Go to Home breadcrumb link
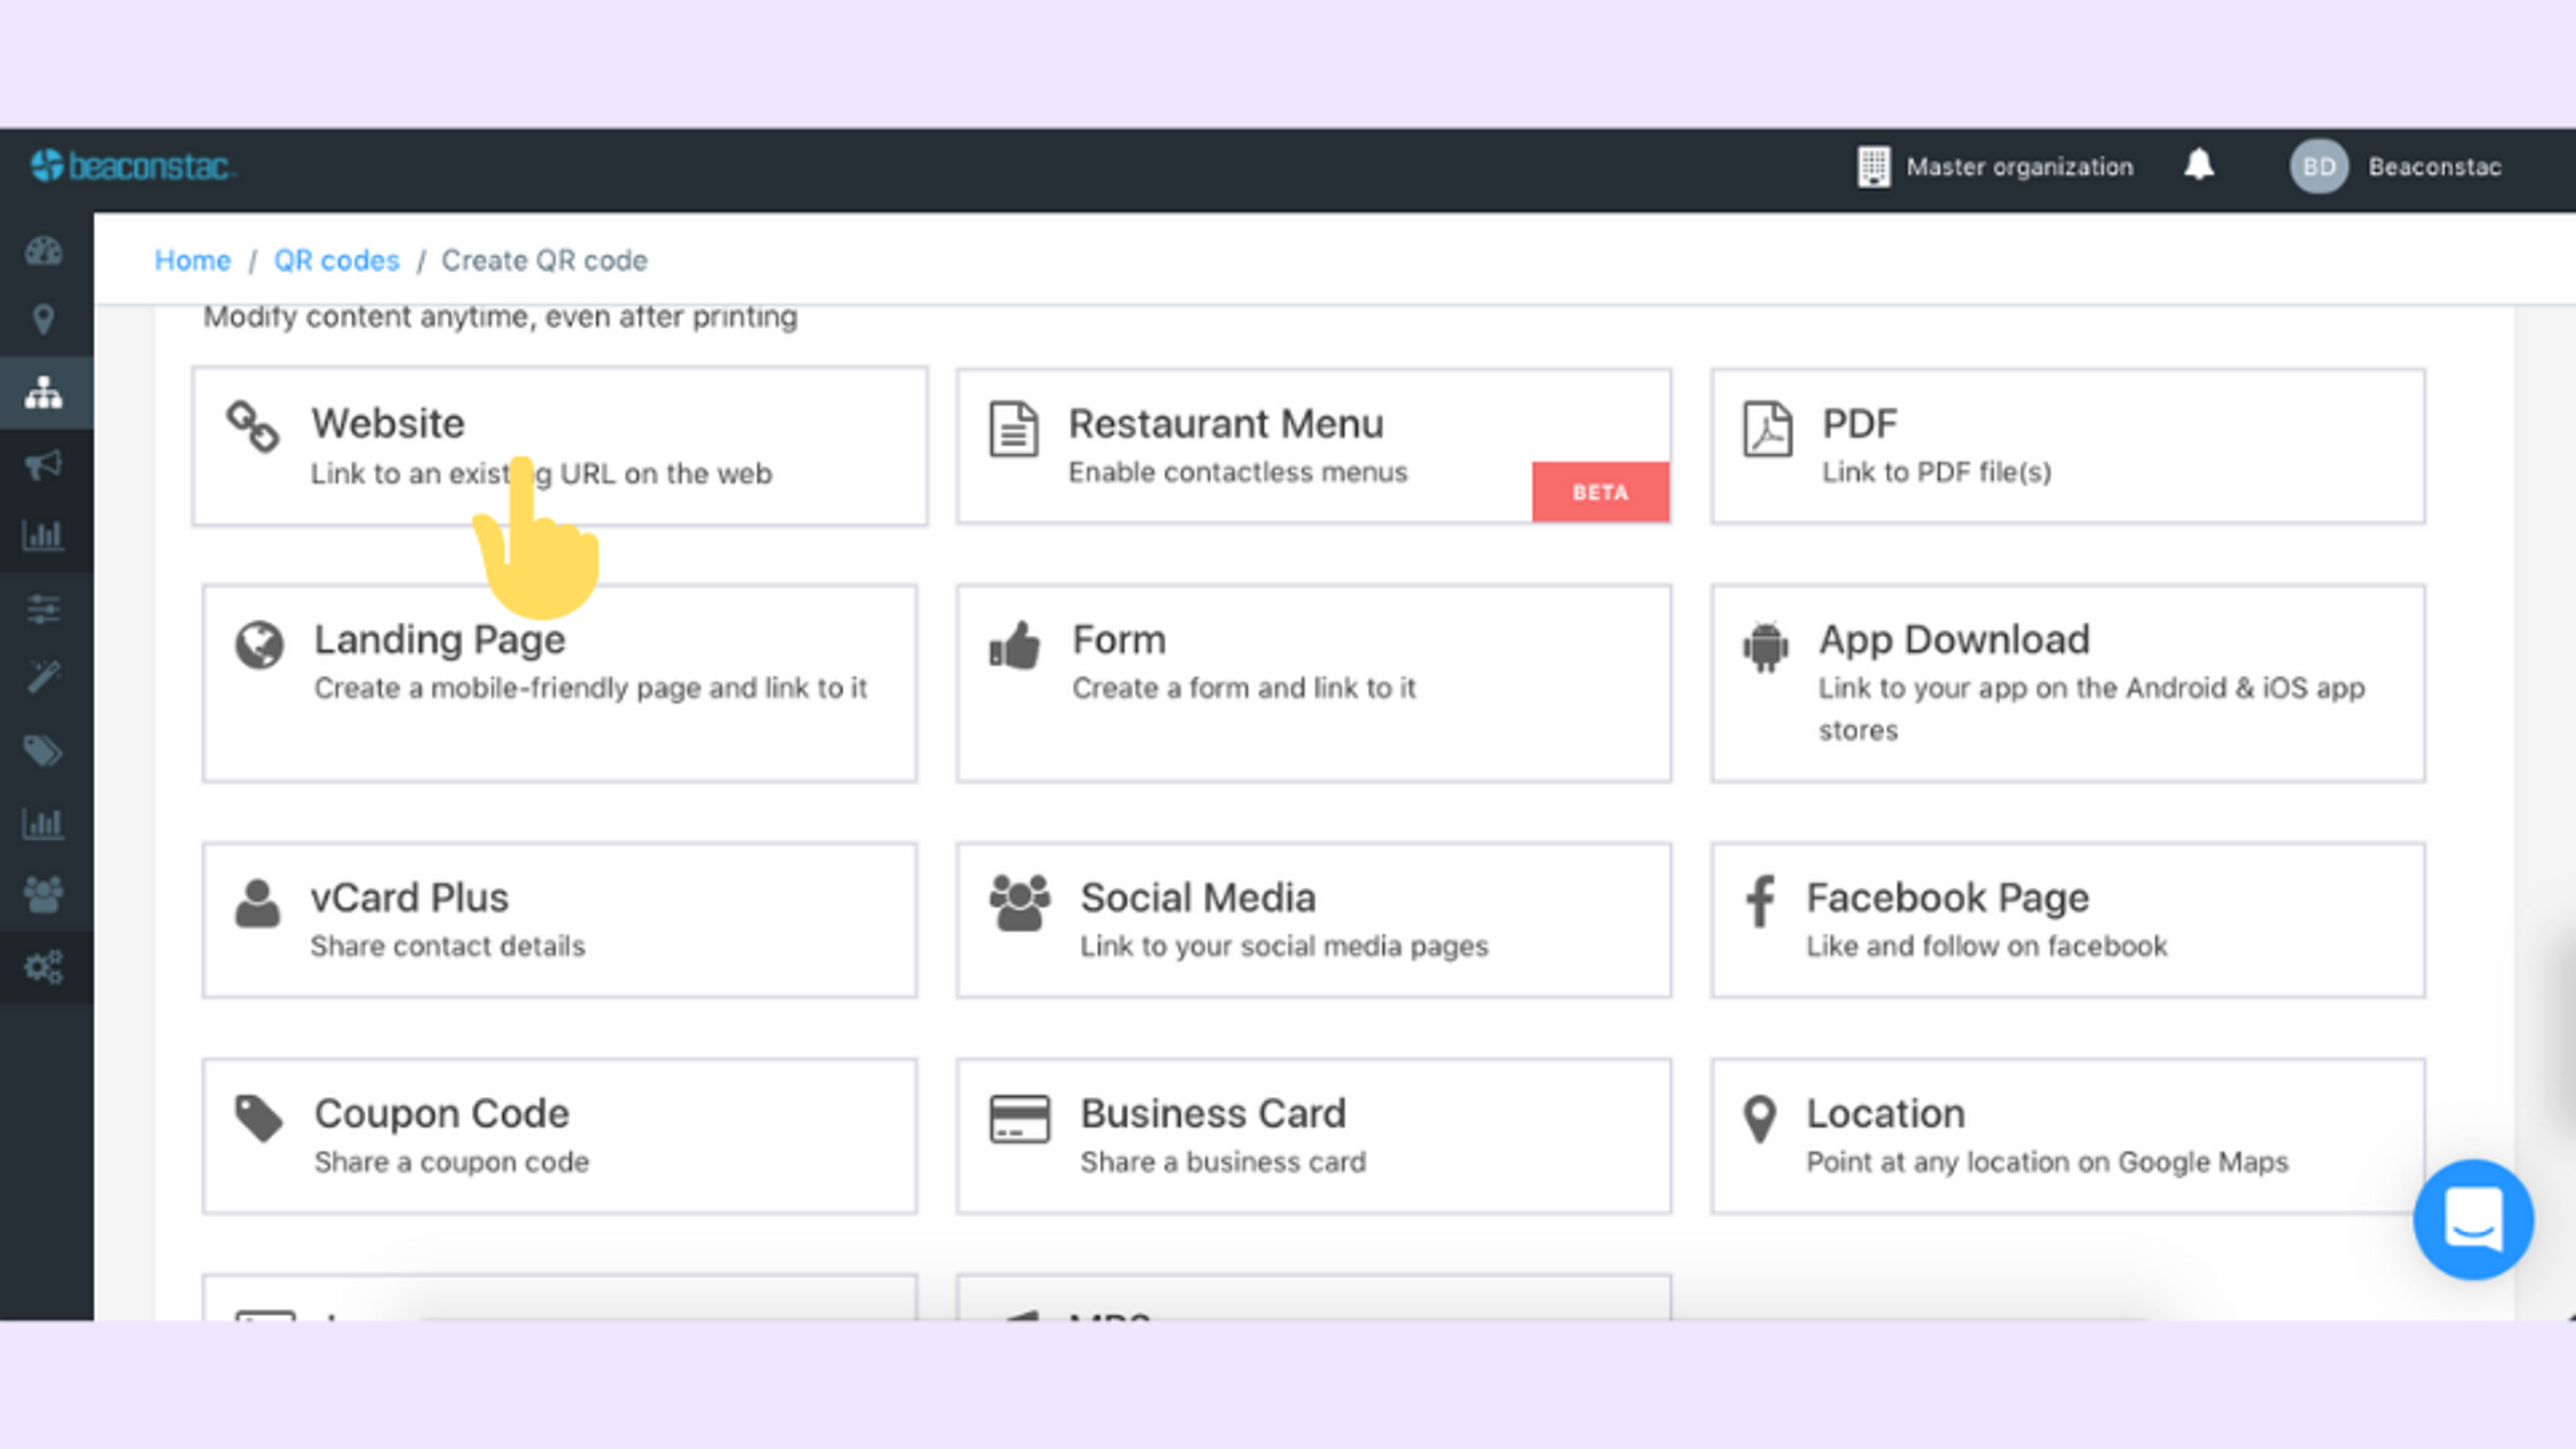 (192, 260)
